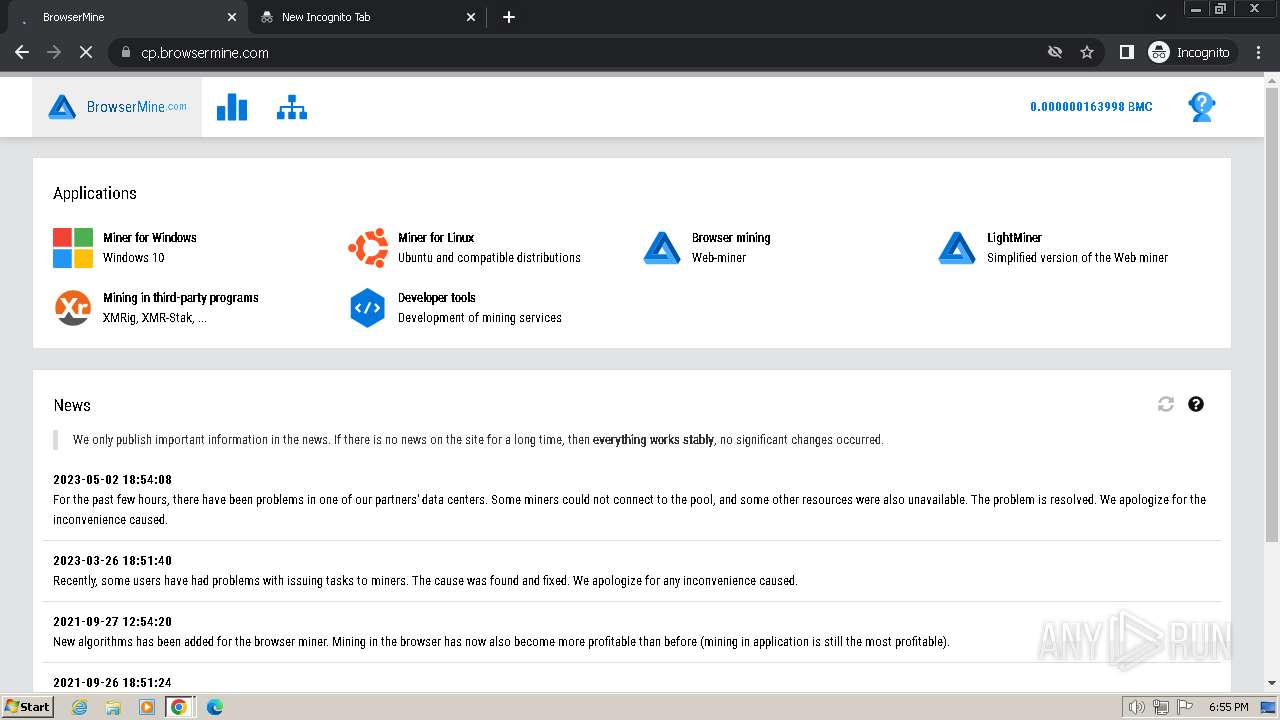Bookmark this page with the star
Screen dimensions: 1280x720
tap(1087, 52)
